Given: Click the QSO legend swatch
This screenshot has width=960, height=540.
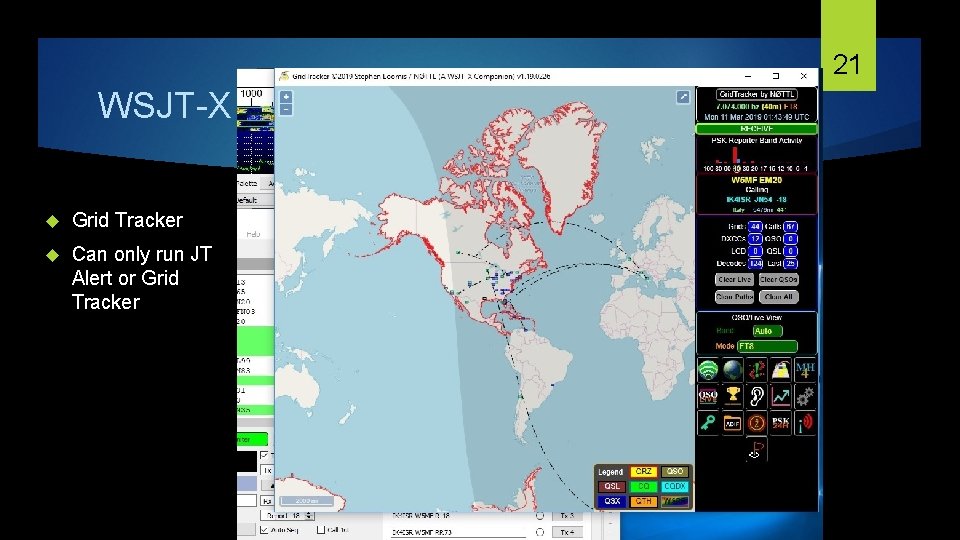Looking at the screenshot, I should tap(675, 471).
